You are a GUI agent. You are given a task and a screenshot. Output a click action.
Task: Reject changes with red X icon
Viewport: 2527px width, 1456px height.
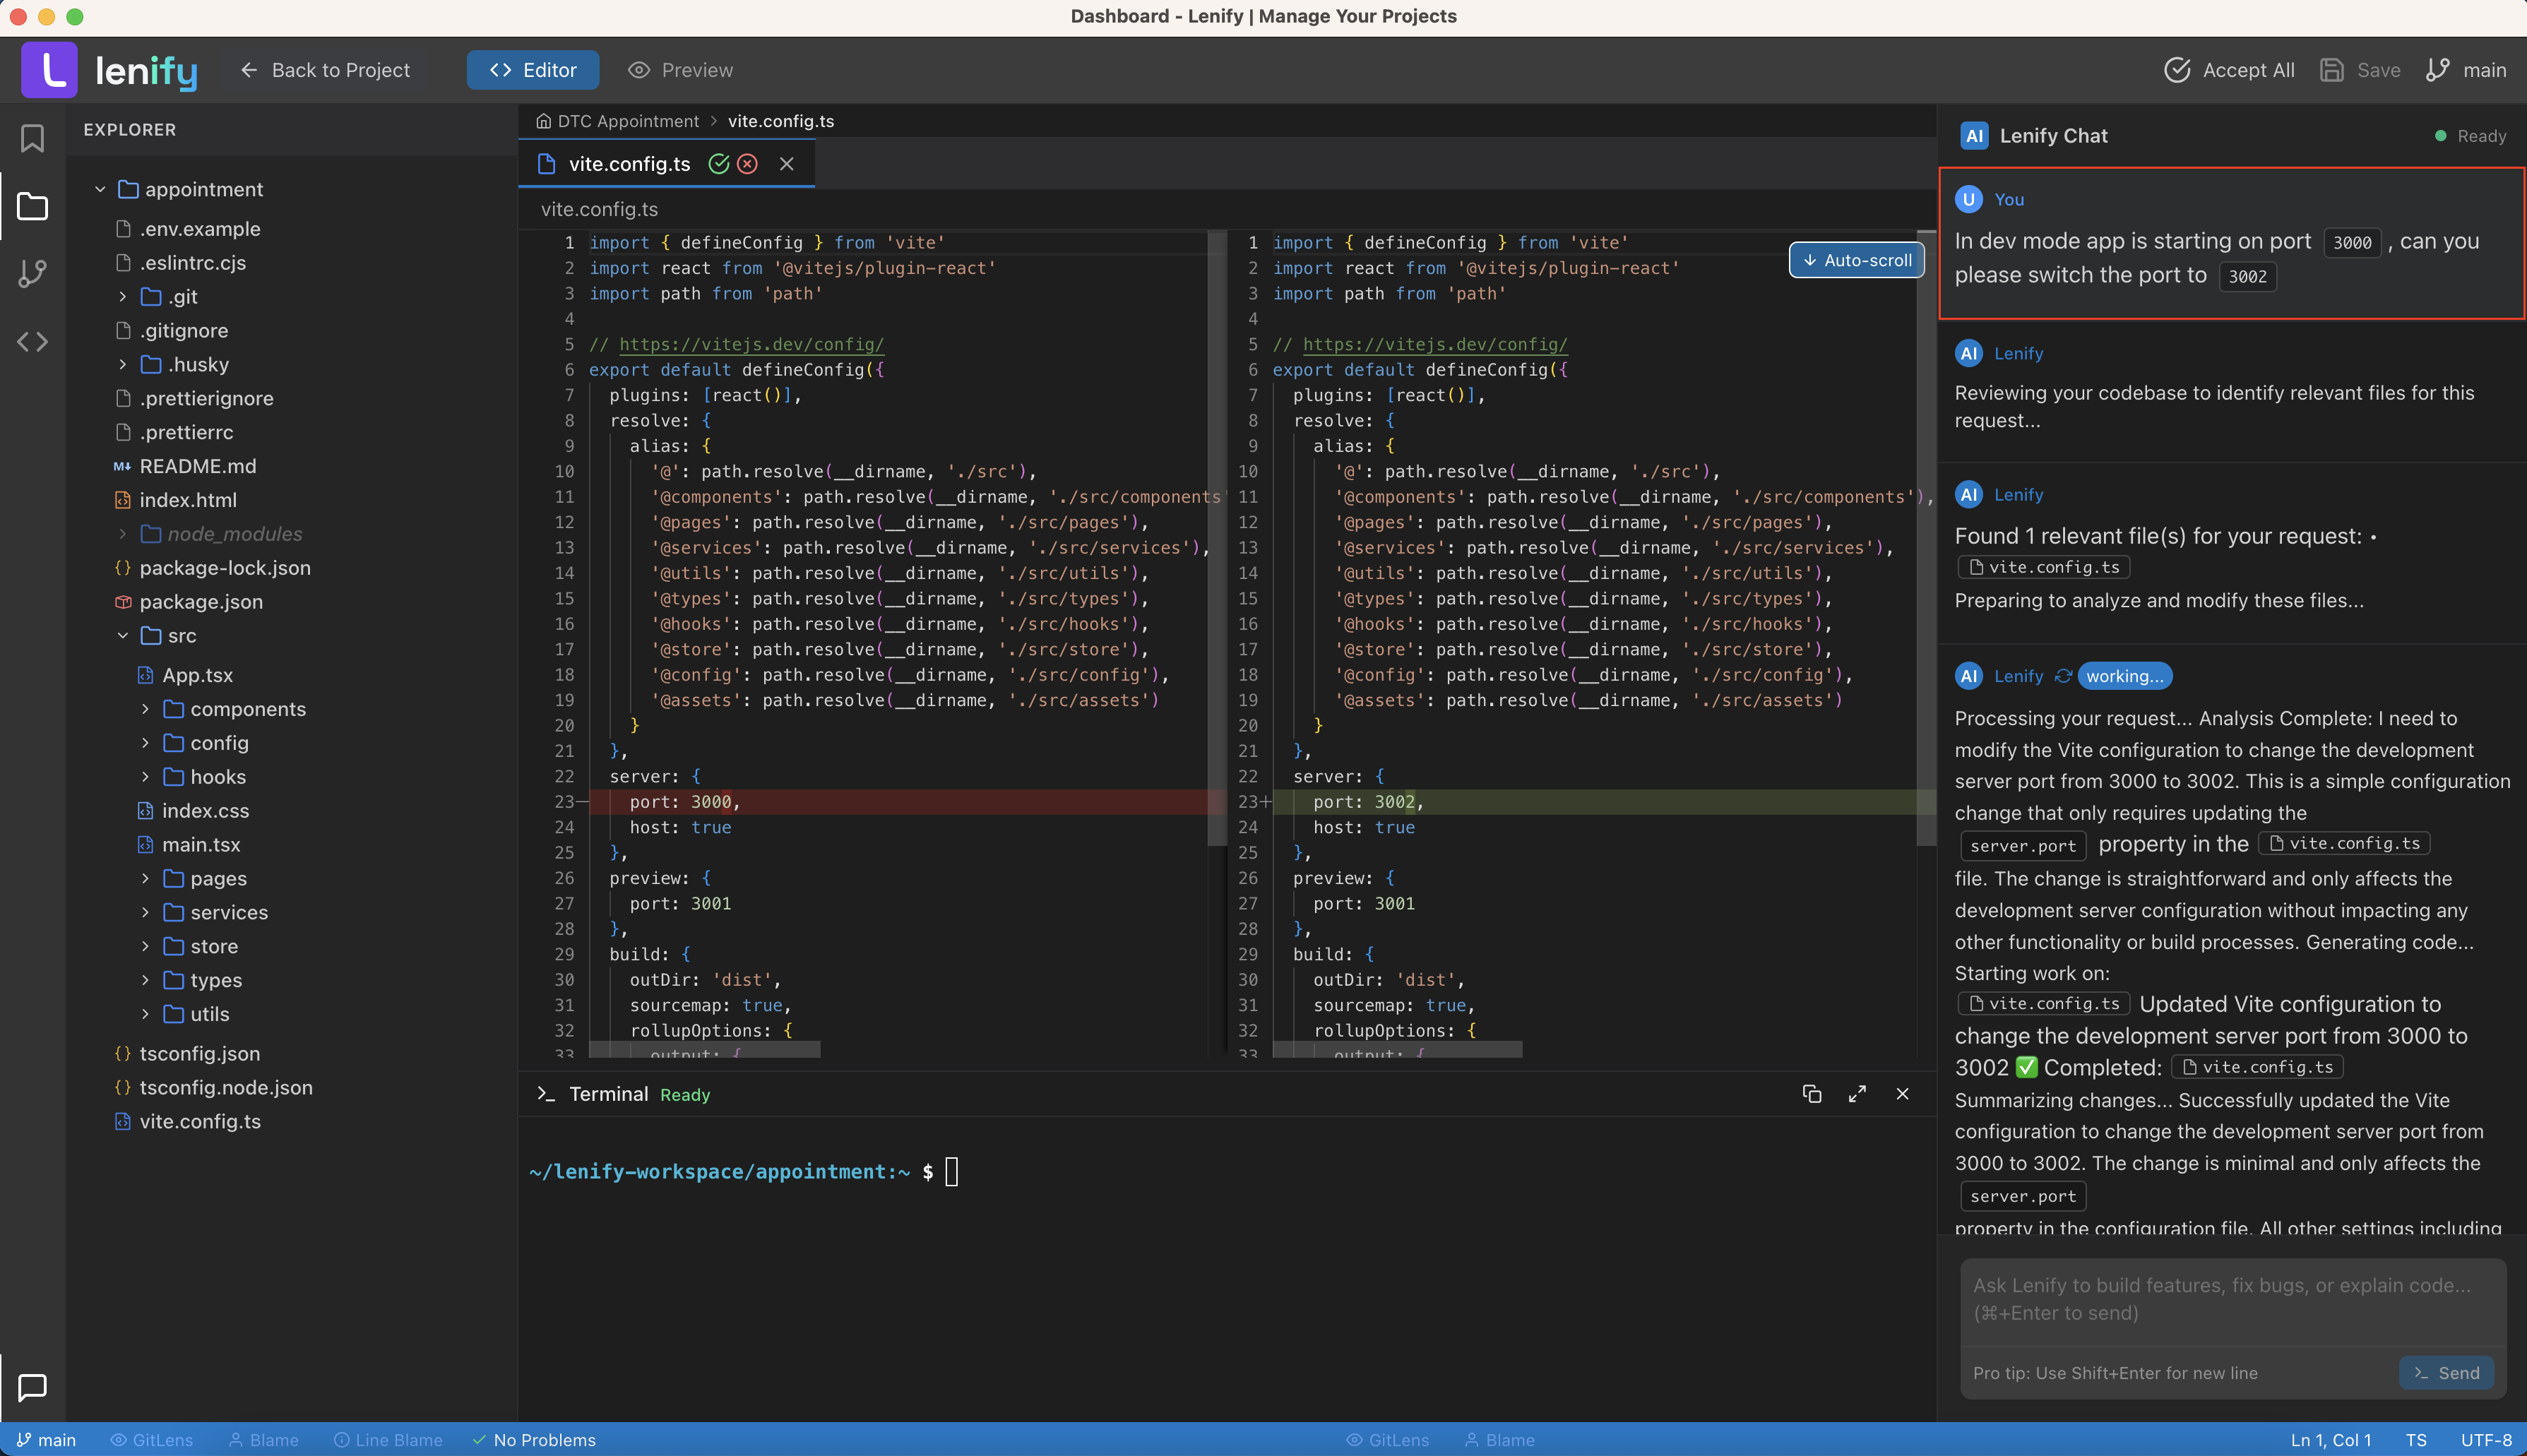(x=747, y=164)
